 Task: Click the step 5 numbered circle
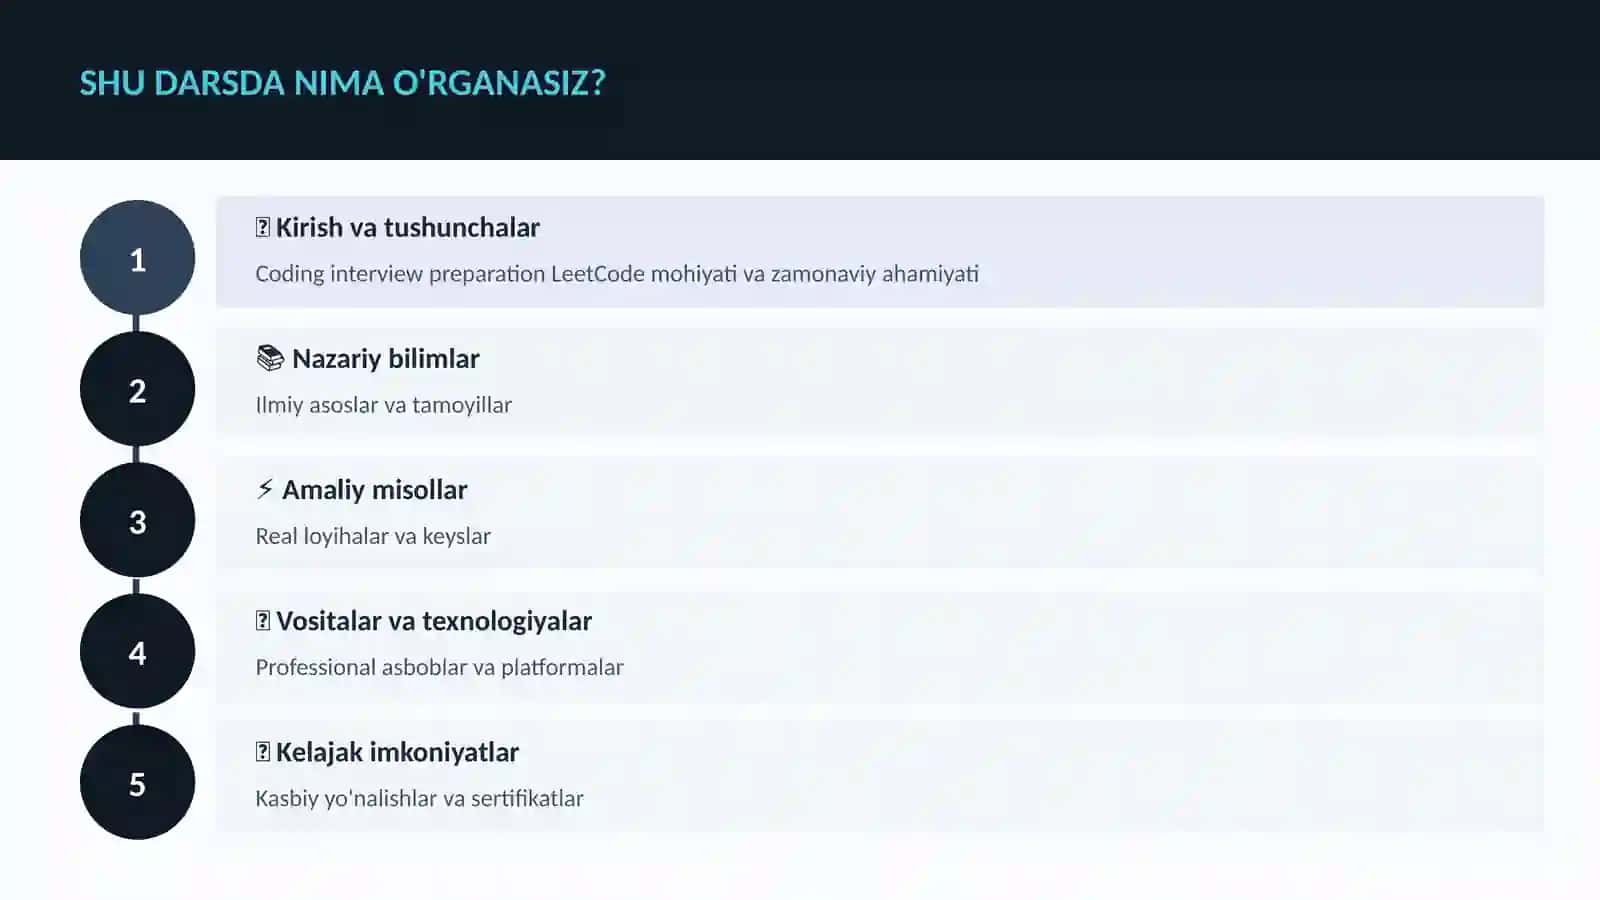click(x=137, y=783)
